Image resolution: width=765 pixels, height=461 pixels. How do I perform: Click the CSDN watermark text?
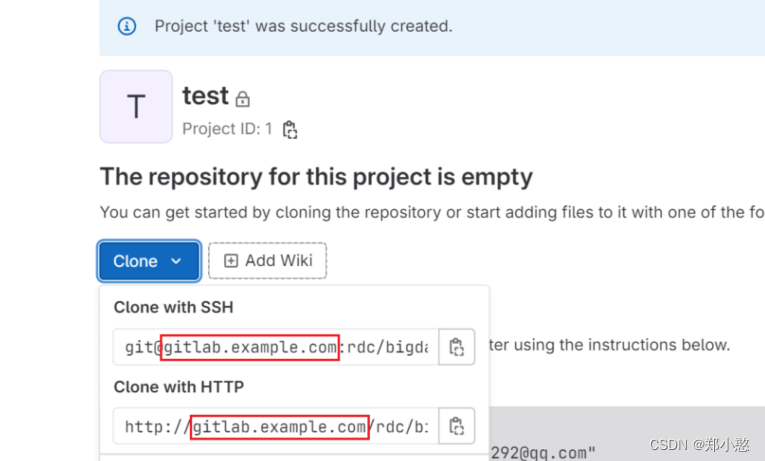tap(699, 444)
